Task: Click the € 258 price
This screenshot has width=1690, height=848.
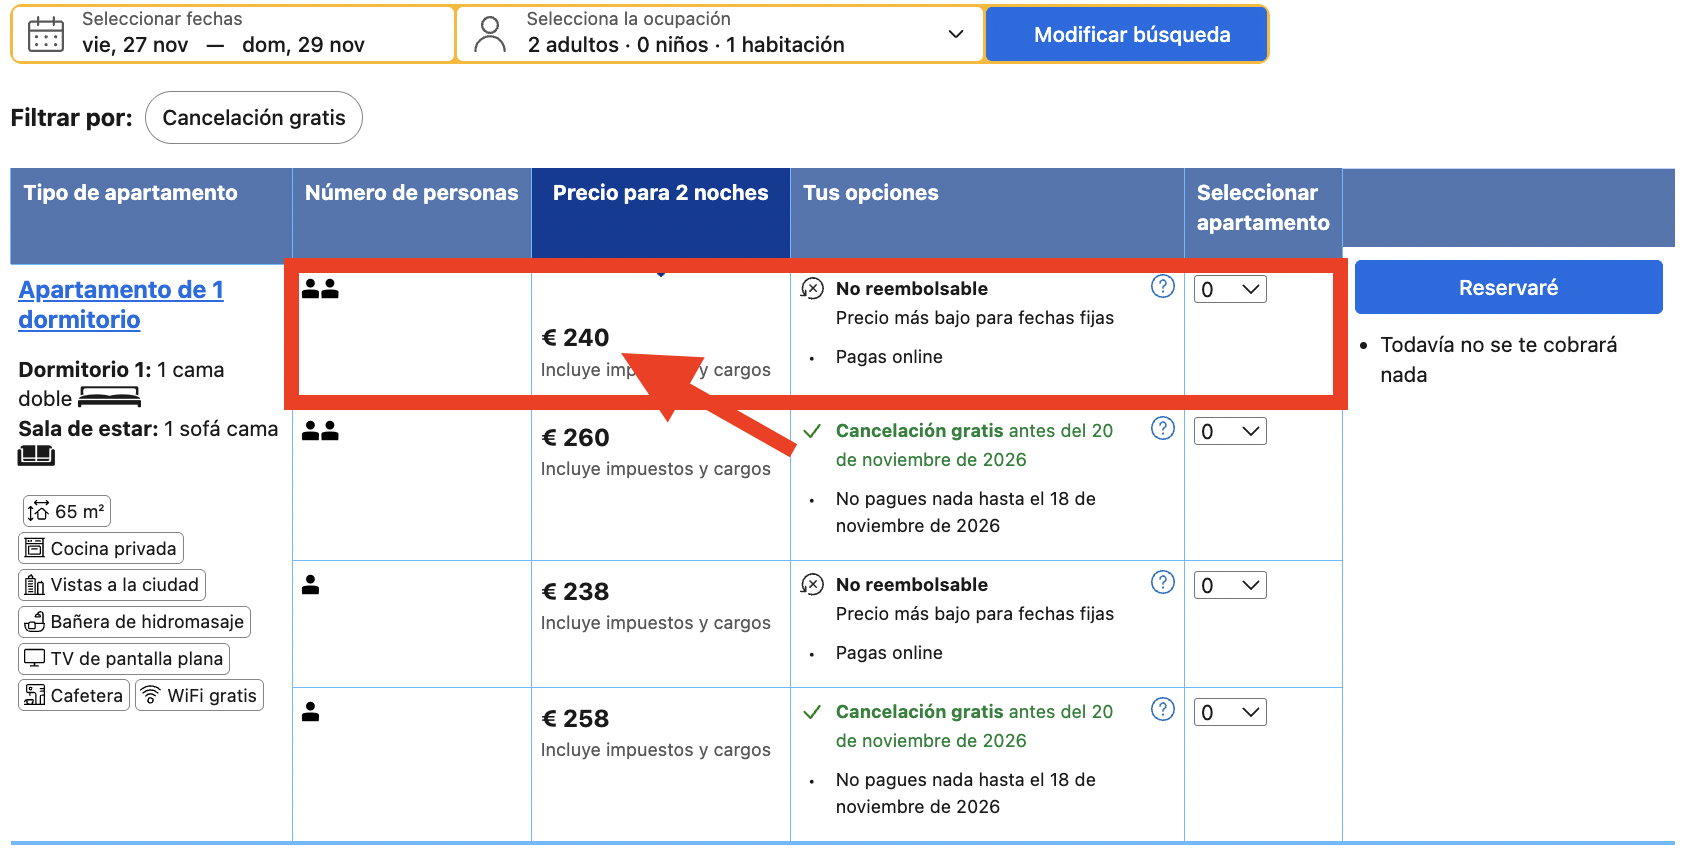Action: pos(575,719)
